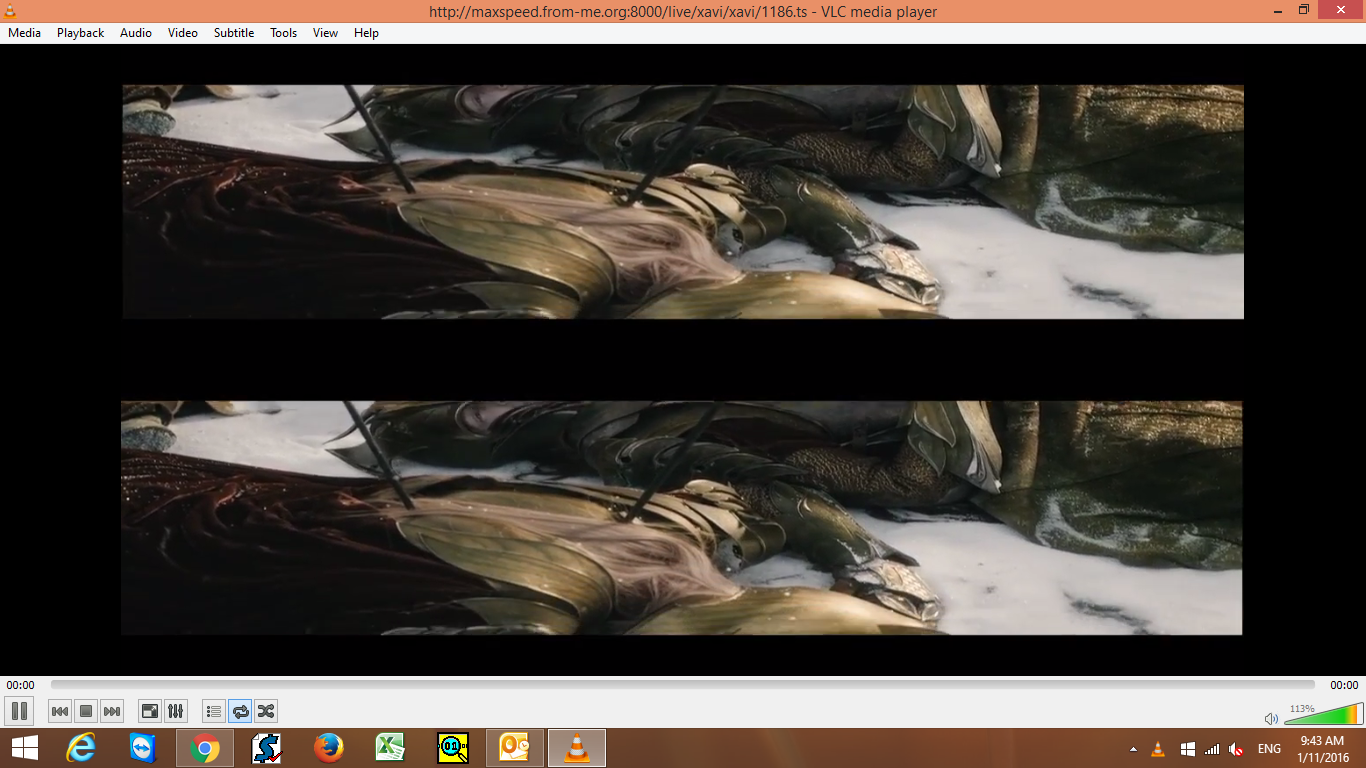Skip to next media in playlist

tap(112, 711)
